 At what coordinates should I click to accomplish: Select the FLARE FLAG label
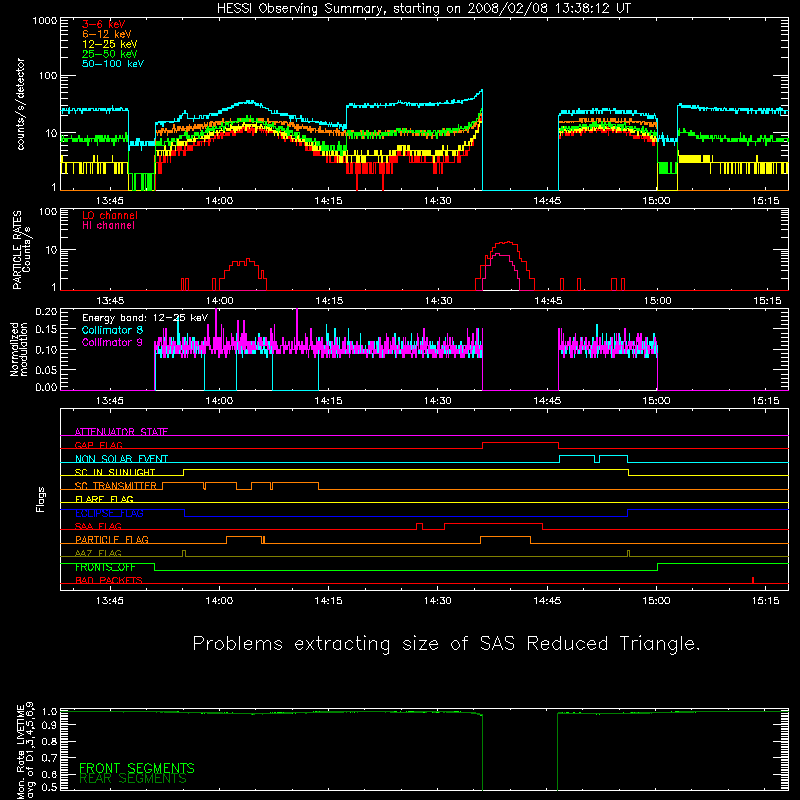tap(104, 499)
